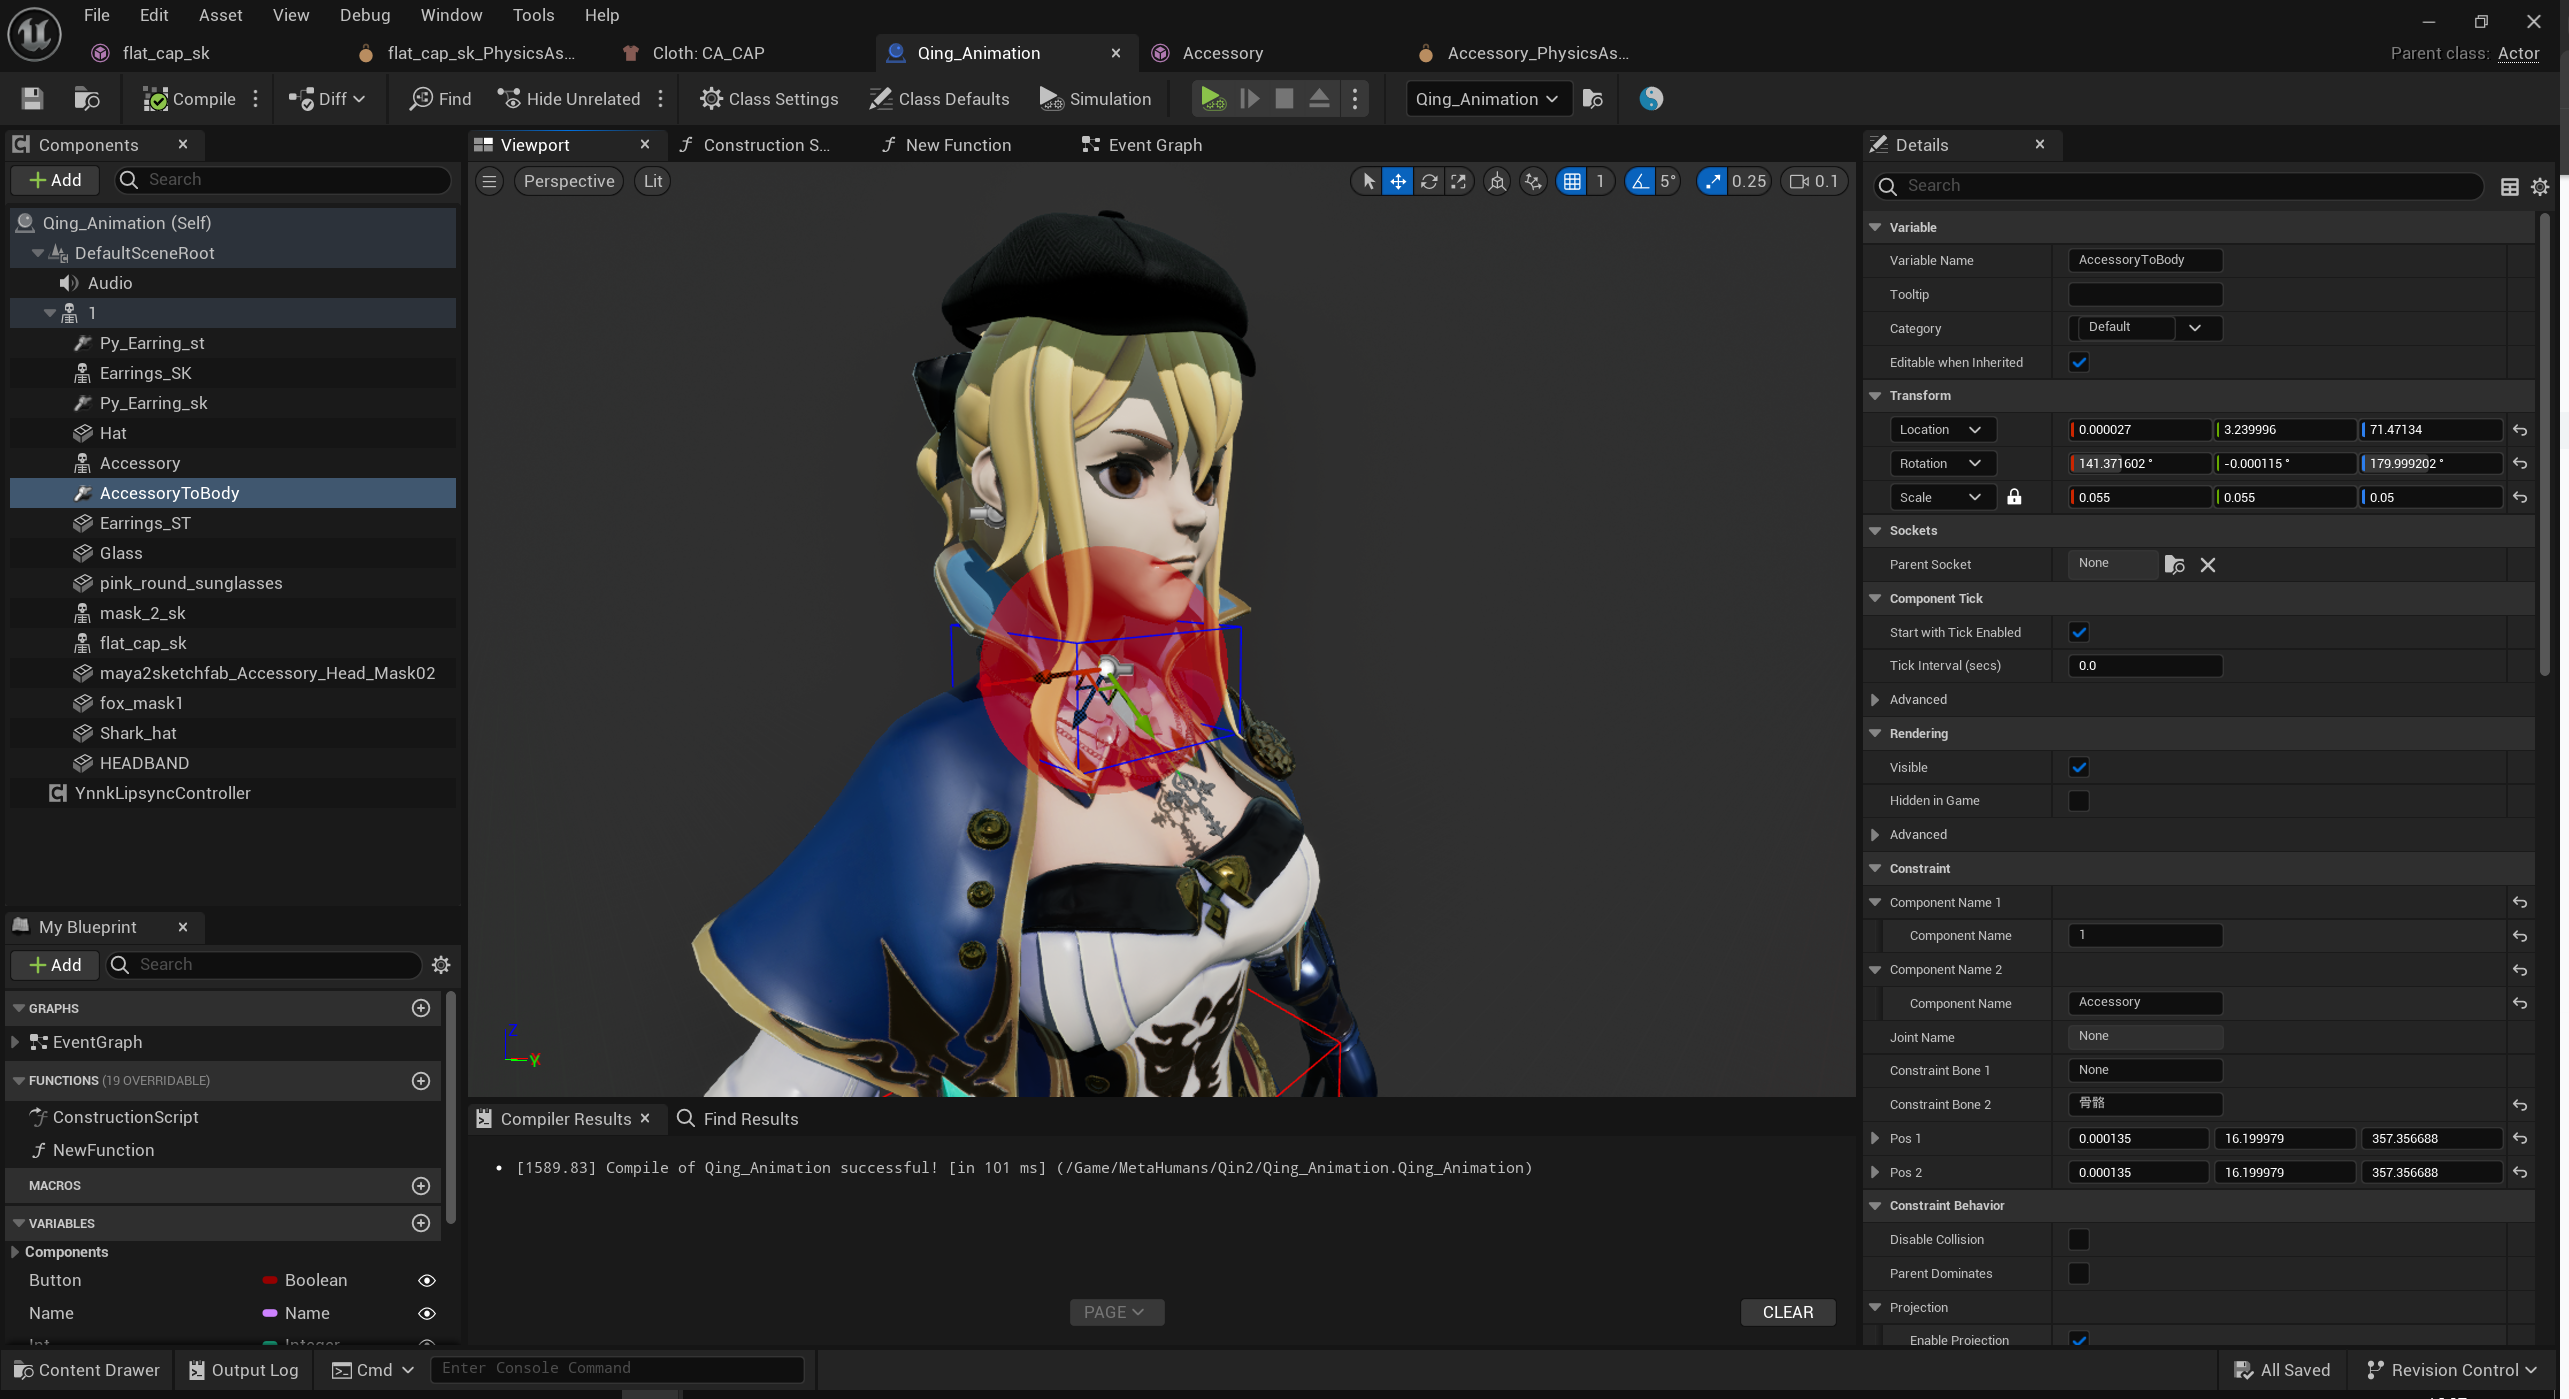Click the Tick Interval input field
The image size is (2569, 1399).
[2144, 666]
